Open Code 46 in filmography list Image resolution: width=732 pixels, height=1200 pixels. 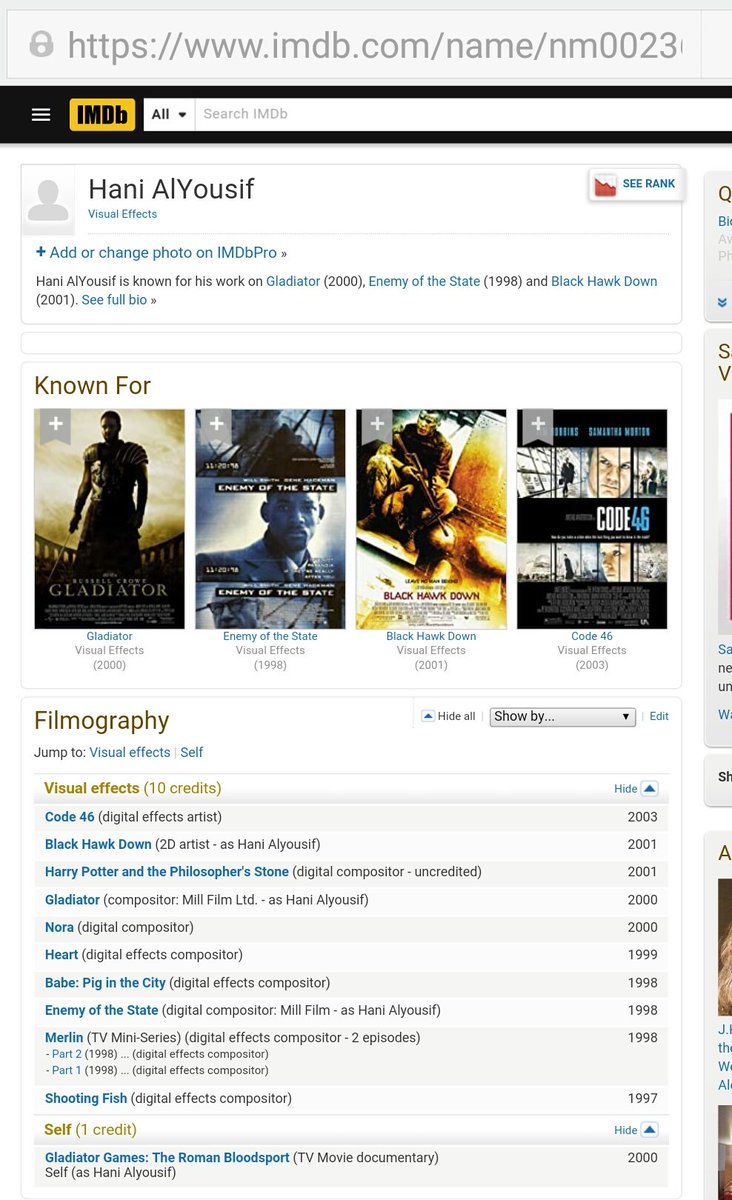70,817
